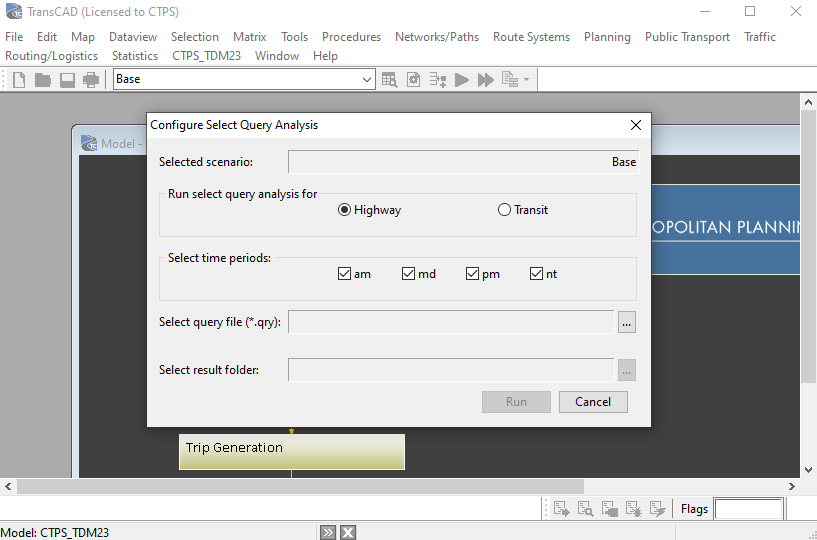
Task: Click the script-with-arrow icon near Flags
Action: 561,509
